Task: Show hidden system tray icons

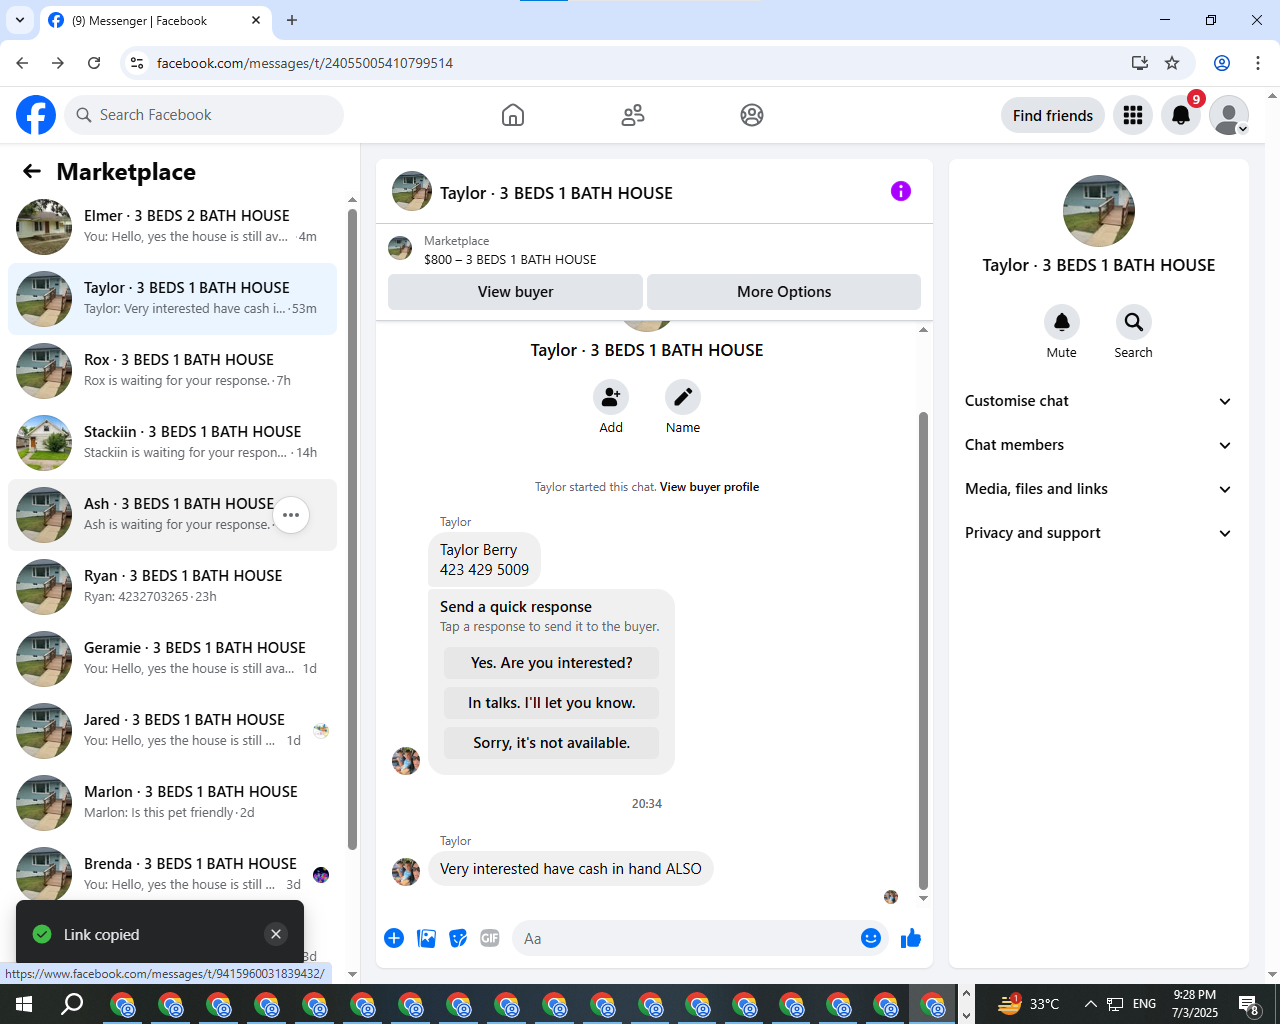Action: tap(1090, 1004)
